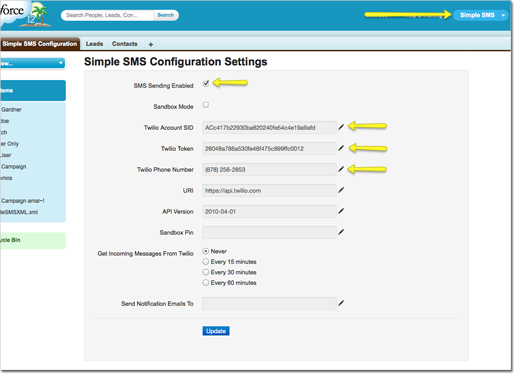Click into Twilio Account SID field
520x379 pixels.
click(269, 127)
